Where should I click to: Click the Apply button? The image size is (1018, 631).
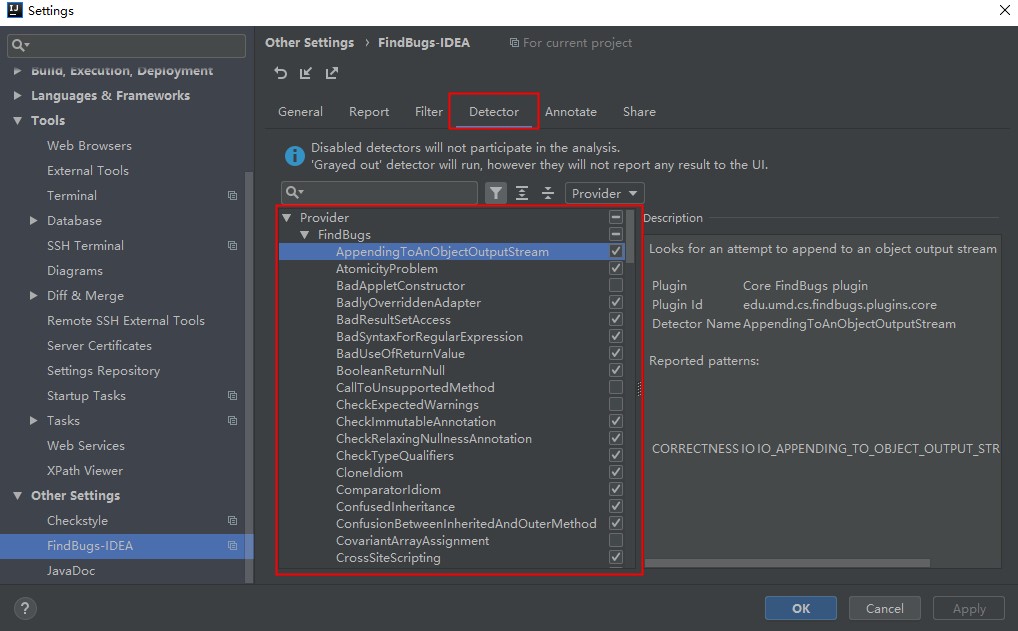[969, 608]
